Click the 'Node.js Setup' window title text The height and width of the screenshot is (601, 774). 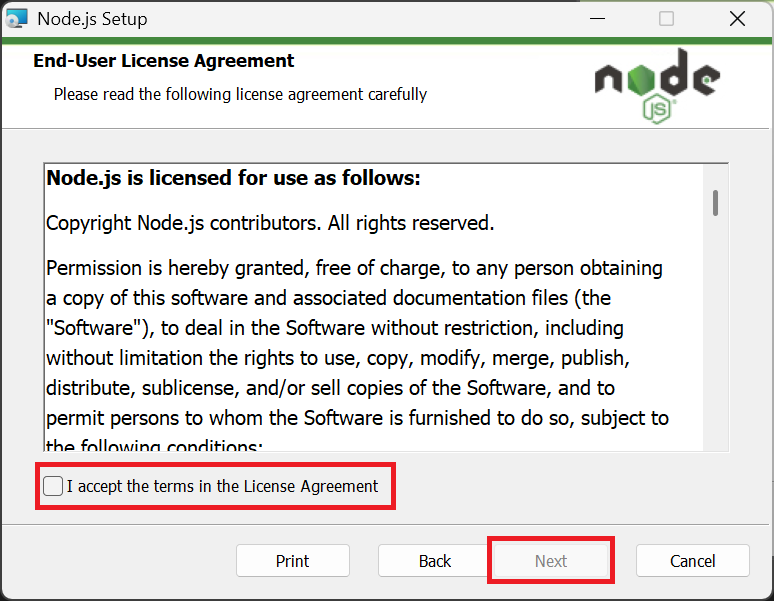92,18
